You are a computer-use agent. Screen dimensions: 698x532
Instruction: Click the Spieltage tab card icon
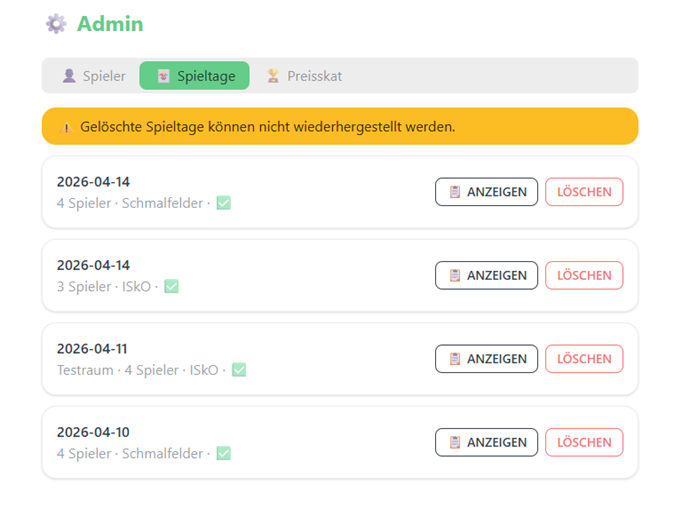tap(163, 76)
